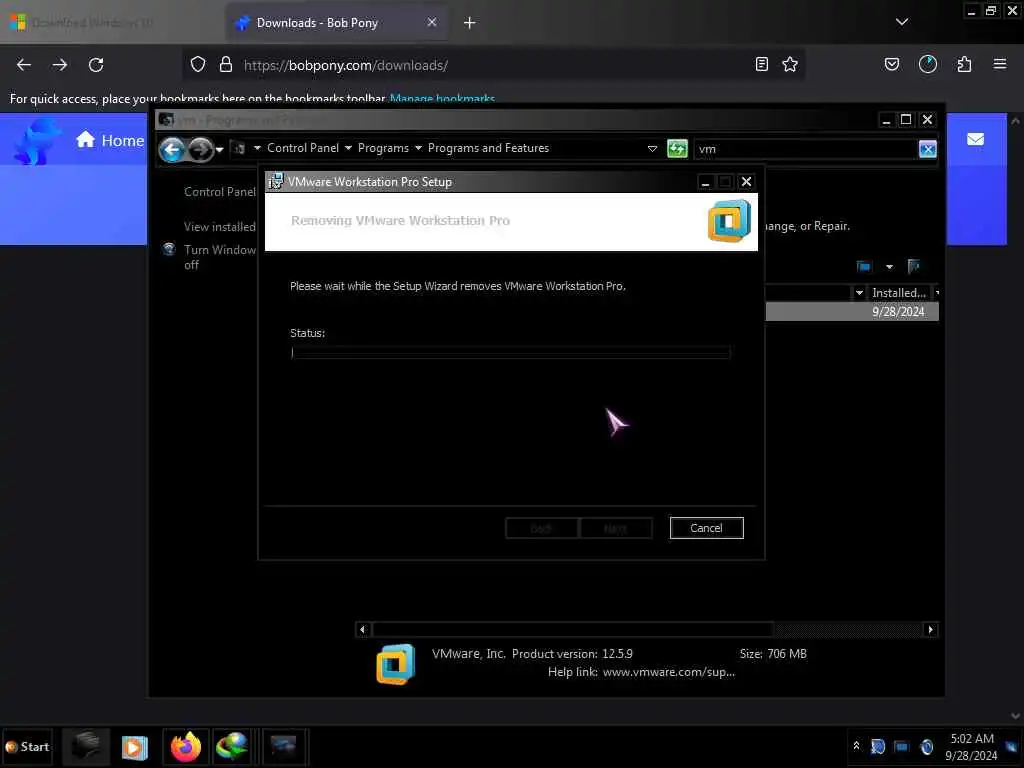The width and height of the screenshot is (1024, 768).
Task: Select Control Panel breadcrumb in address bar
Action: tap(303, 148)
